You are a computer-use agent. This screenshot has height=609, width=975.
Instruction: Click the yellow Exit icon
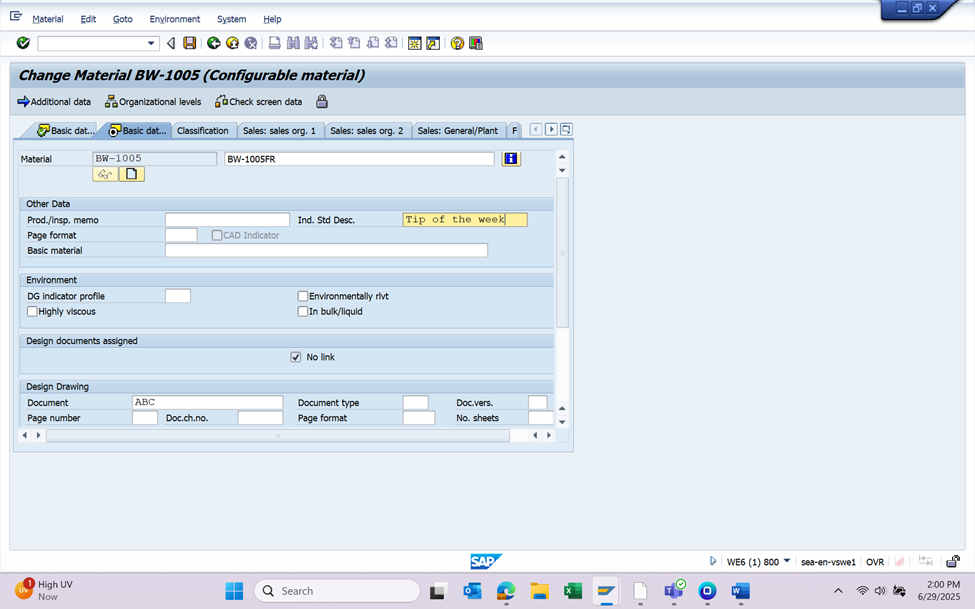pos(232,43)
